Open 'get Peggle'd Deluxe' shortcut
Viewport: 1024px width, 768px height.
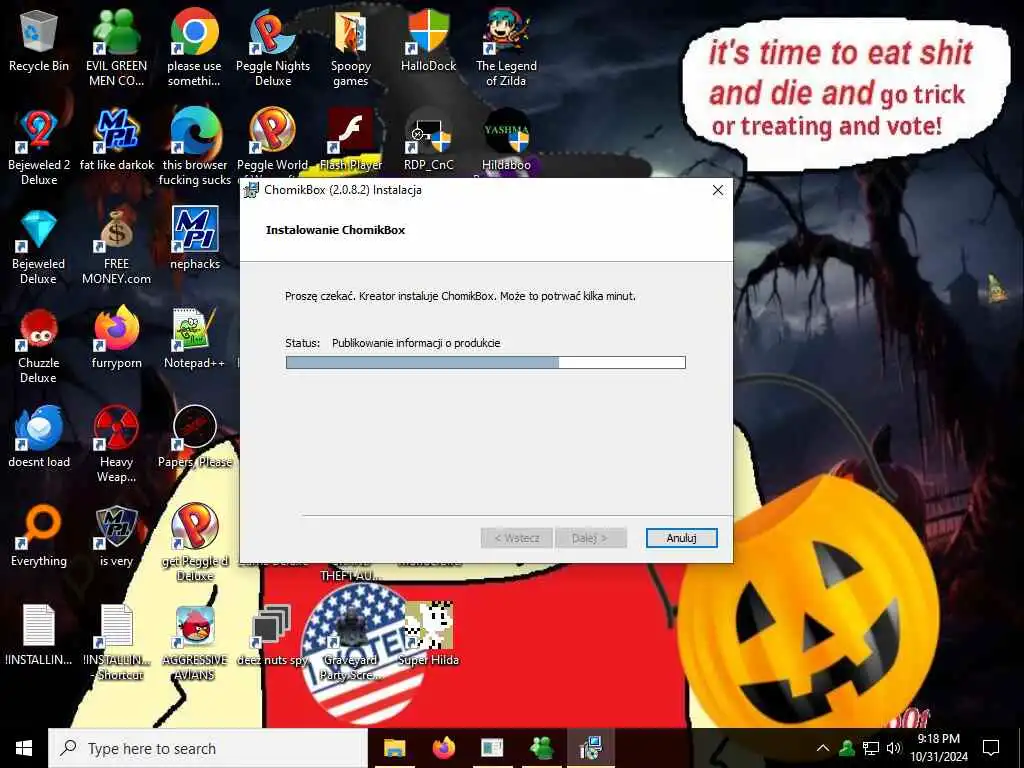(x=195, y=542)
